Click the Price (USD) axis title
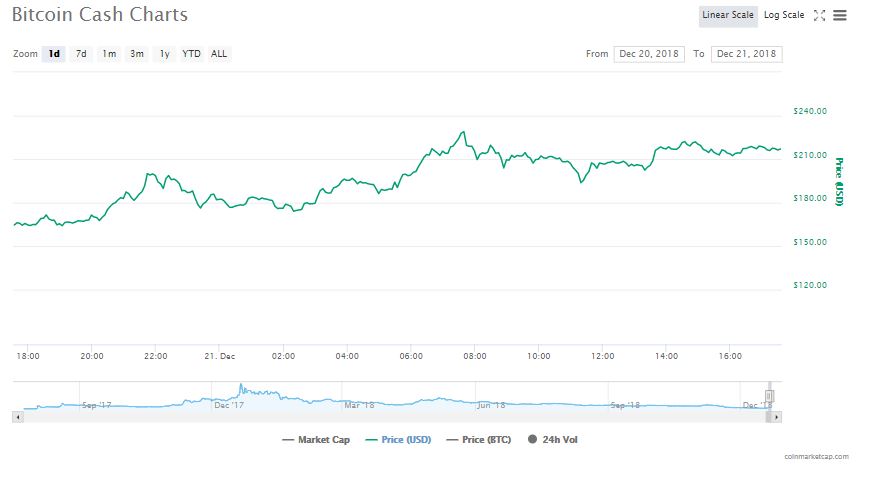This screenshot has width=877, height=482. pyautogui.click(x=838, y=182)
